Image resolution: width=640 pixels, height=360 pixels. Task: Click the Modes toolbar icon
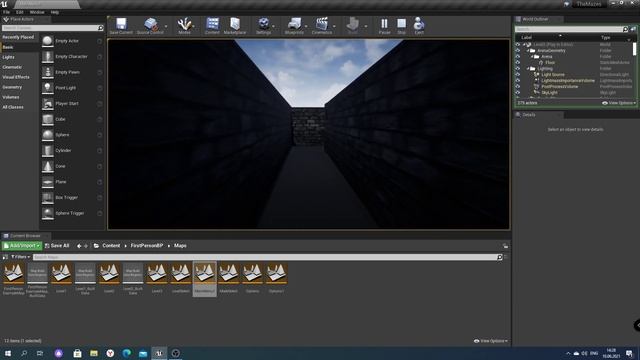pos(184,25)
